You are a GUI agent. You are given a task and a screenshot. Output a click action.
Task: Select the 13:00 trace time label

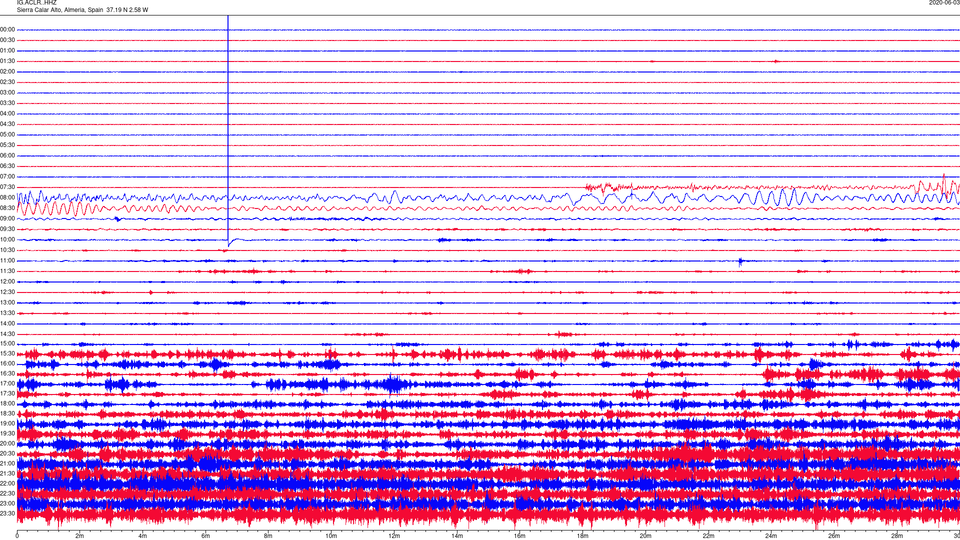coord(7,302)
